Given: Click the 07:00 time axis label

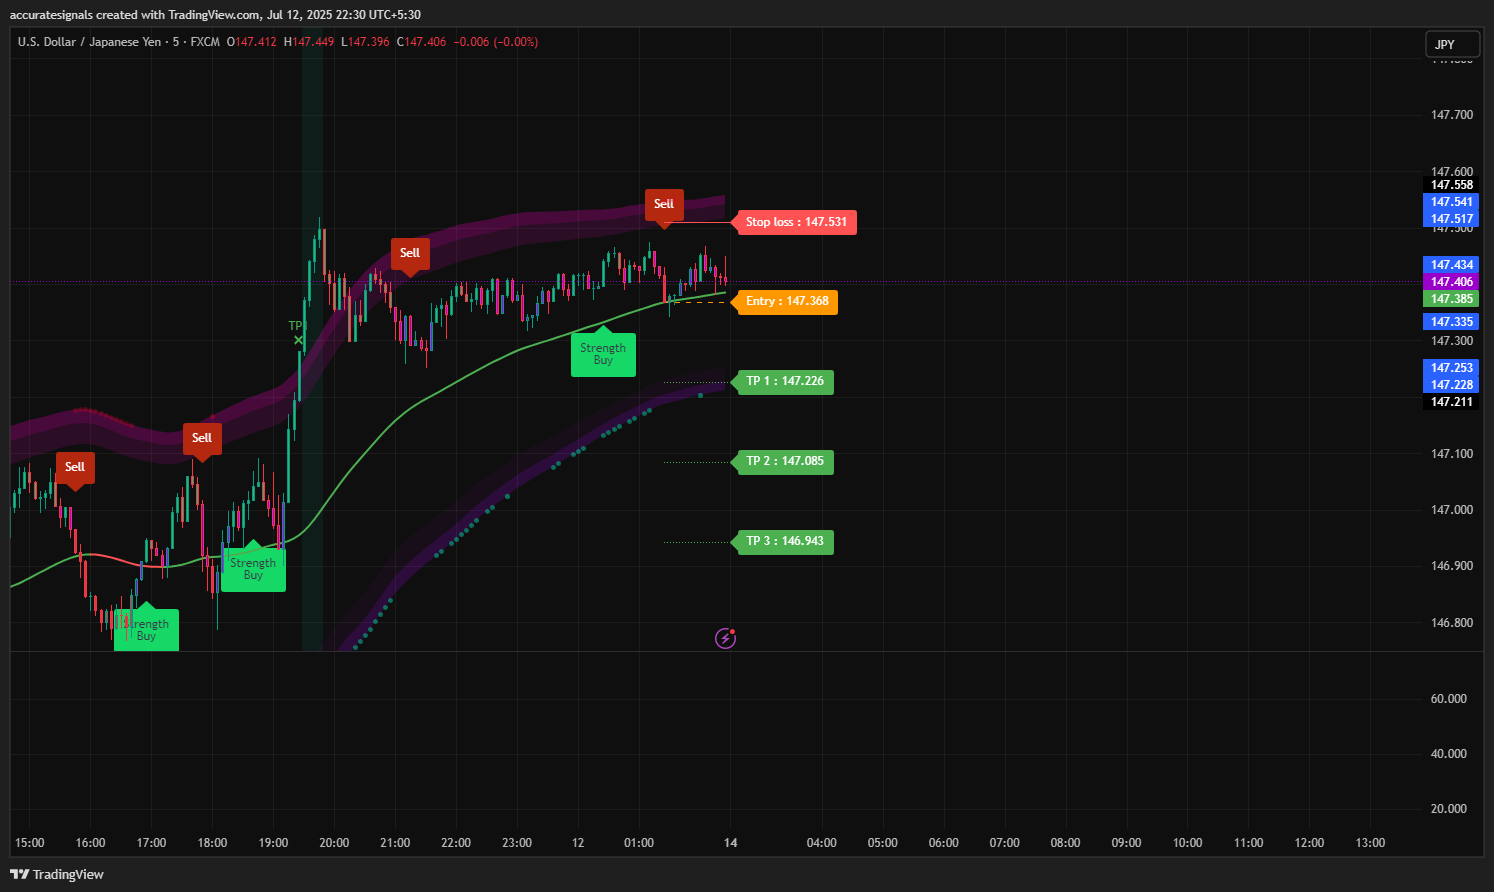Looking at the screenshot, I should [x=1005, y=843].
